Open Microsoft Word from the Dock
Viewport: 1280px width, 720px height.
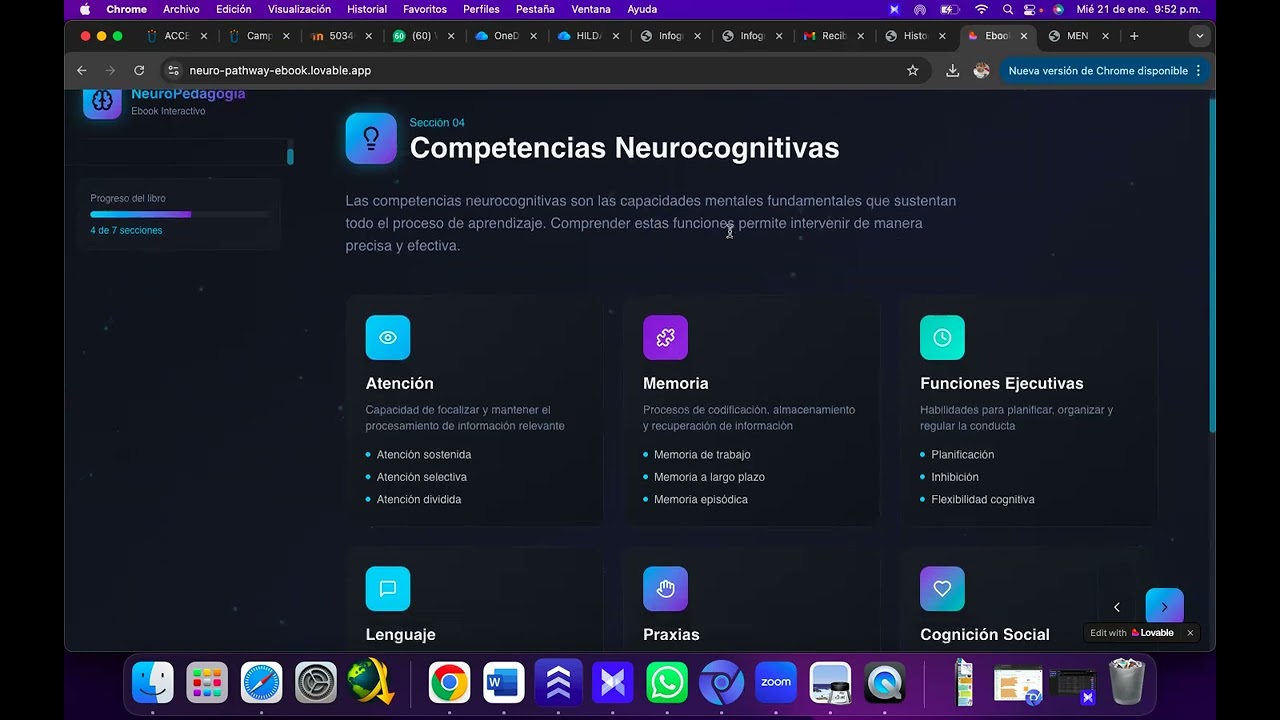point(504,683)
